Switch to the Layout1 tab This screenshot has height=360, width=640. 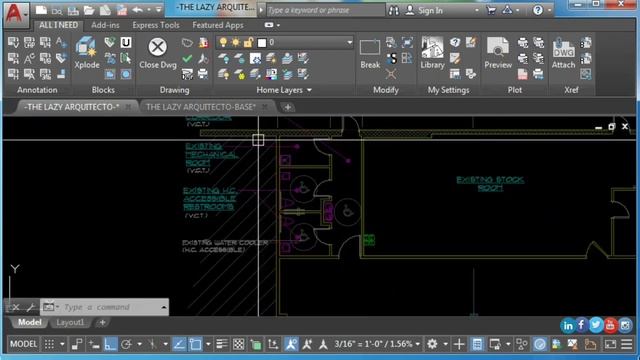(x=70, y=322)
